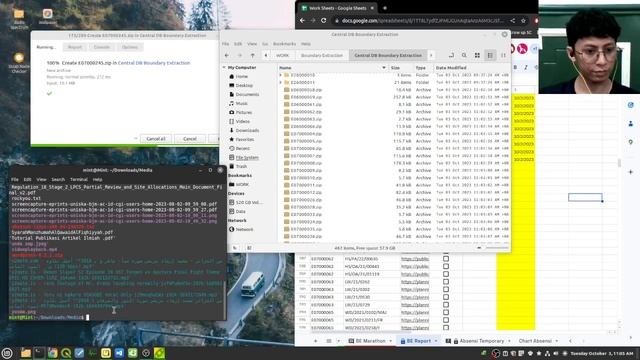Image resolution: width=640 pixels, height=360 pixels.
Task: Go forward in the file manager
Action: 240,56
